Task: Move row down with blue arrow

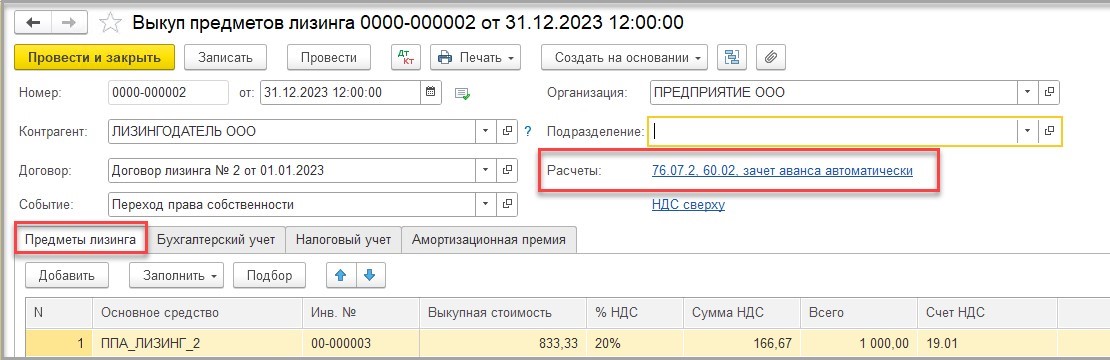Action: coord(370,275)
